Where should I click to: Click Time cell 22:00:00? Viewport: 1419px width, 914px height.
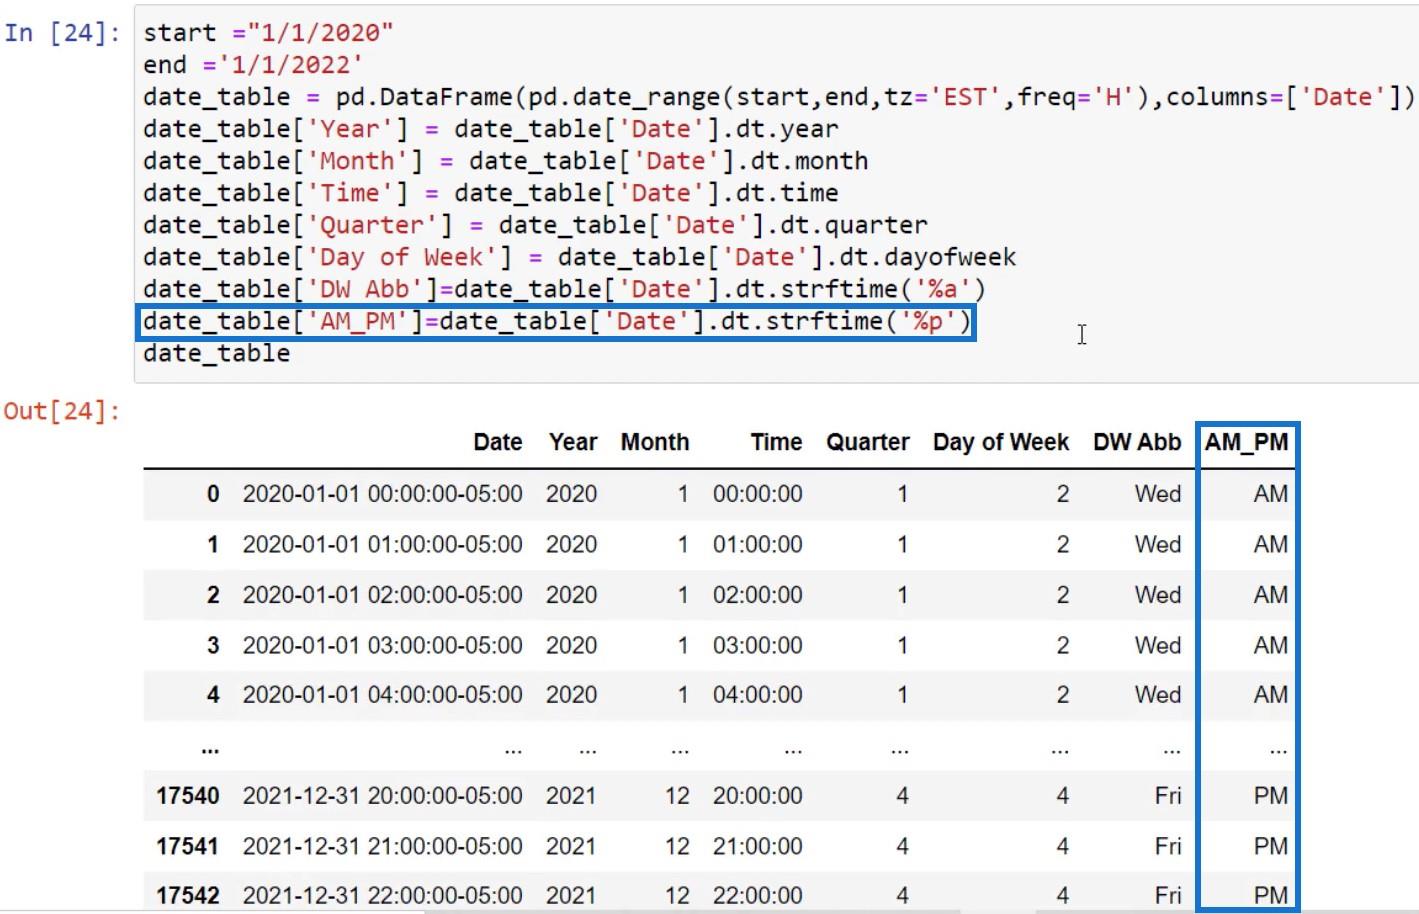(757, 896)
